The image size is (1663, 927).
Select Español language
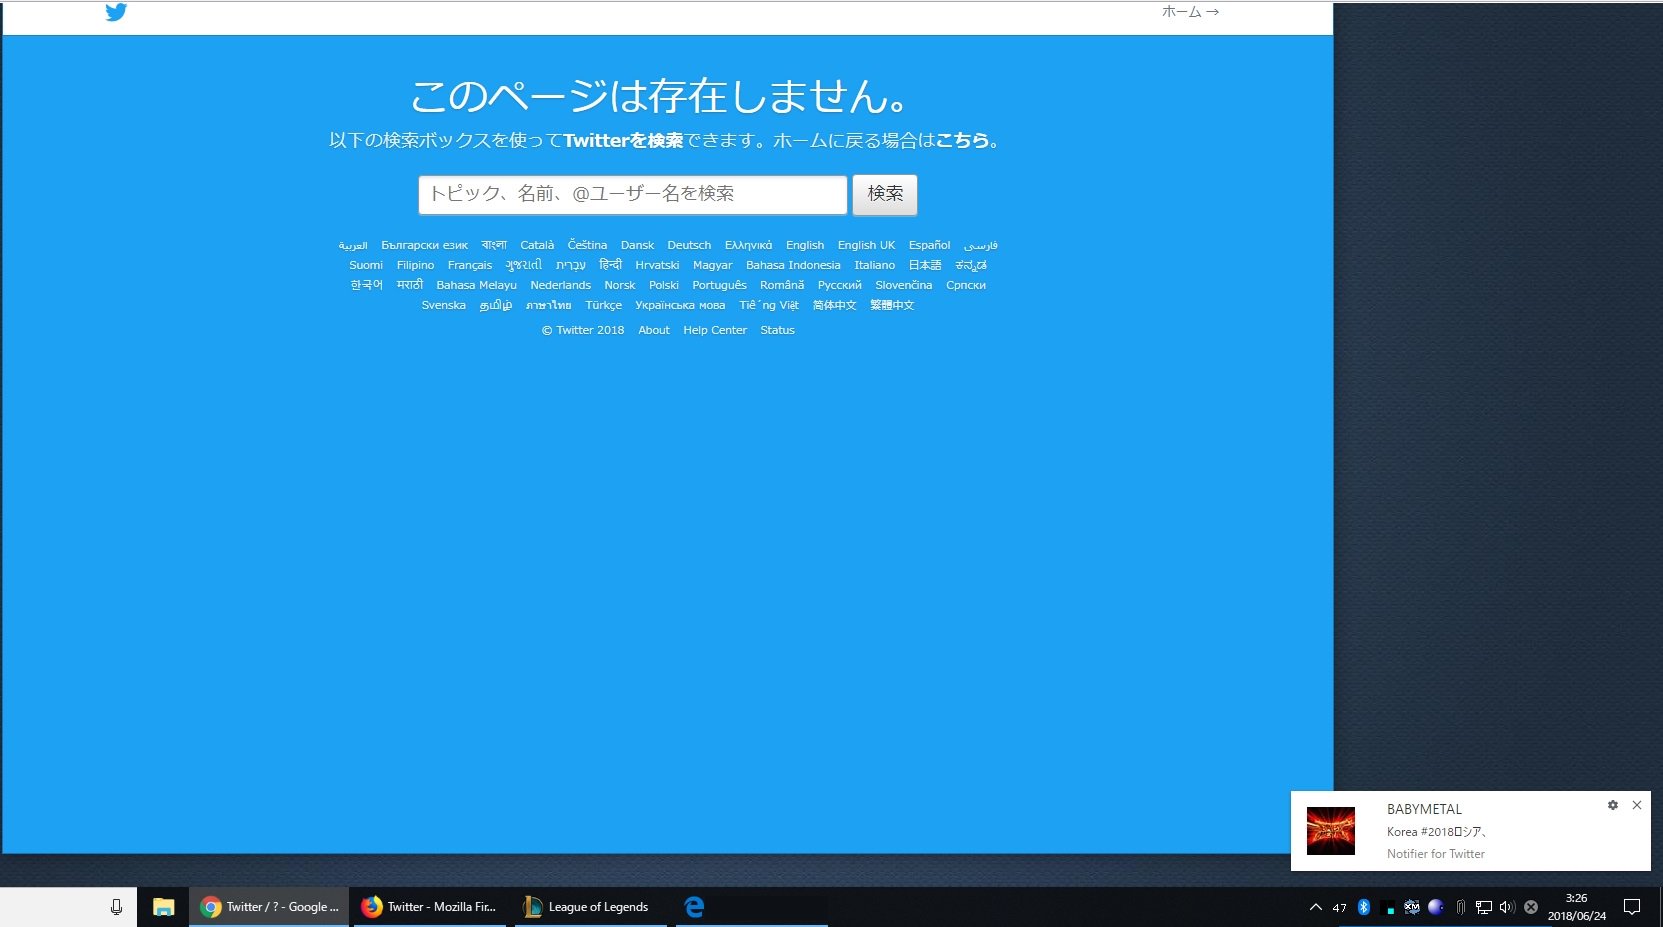click(x=929, y=245)
